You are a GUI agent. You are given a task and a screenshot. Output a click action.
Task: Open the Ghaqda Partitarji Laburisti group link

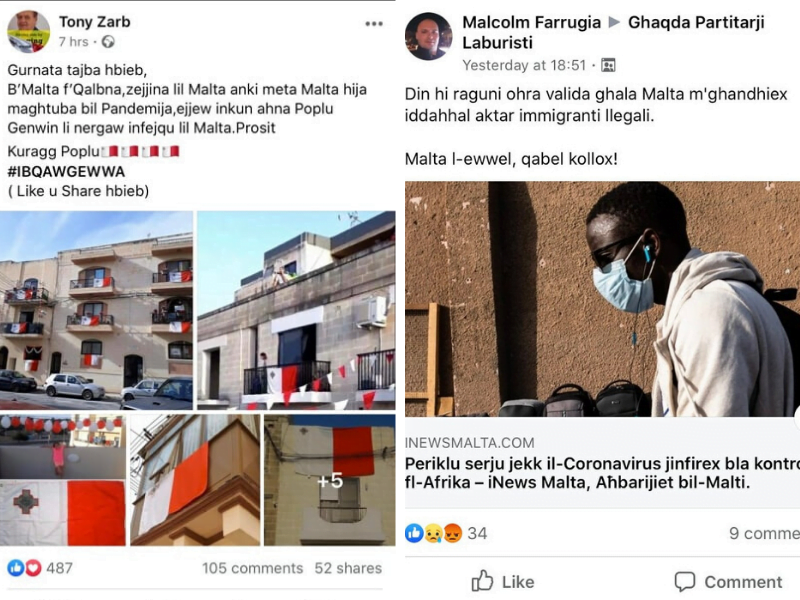click(613, 32)
